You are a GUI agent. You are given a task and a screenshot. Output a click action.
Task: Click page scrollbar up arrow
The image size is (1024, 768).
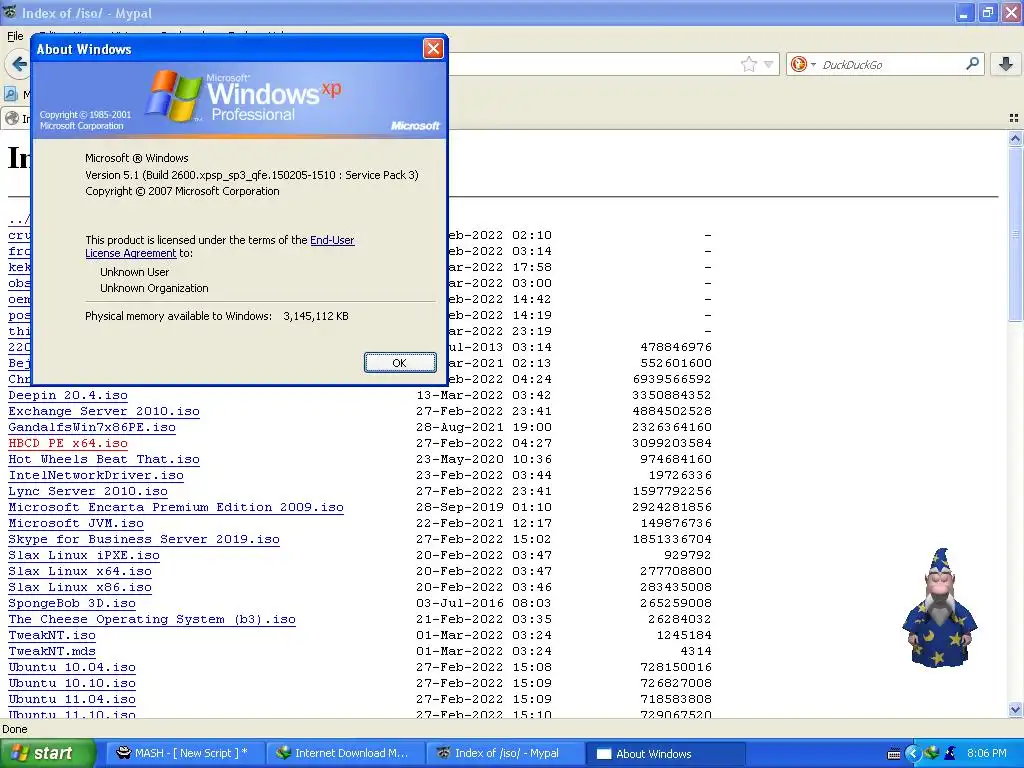1015,138
